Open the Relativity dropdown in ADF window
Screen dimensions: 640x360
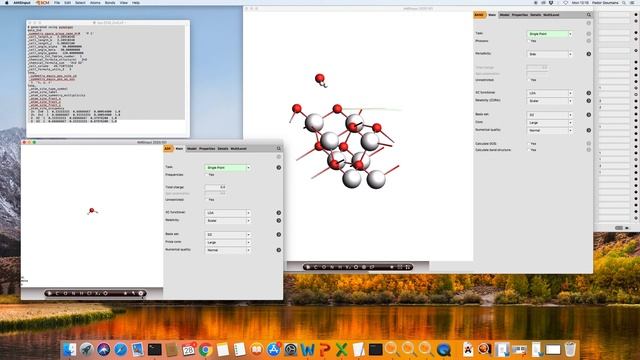[227, 220]
